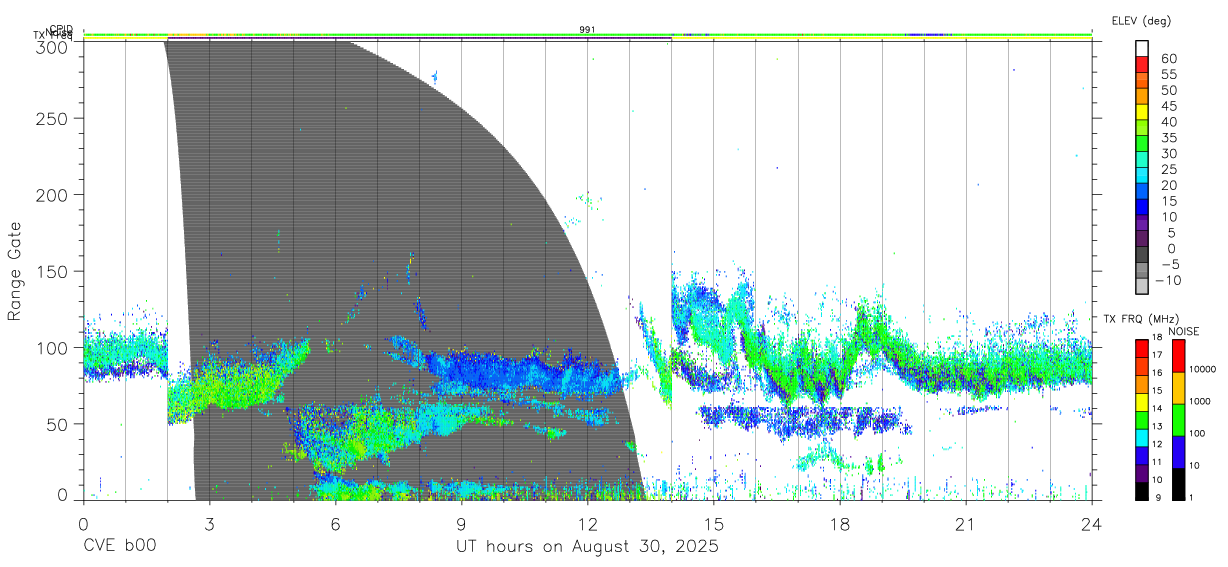Click the 25 label on ELEV colorbar
The image size is (1228, 567).
click(1169, 169)
